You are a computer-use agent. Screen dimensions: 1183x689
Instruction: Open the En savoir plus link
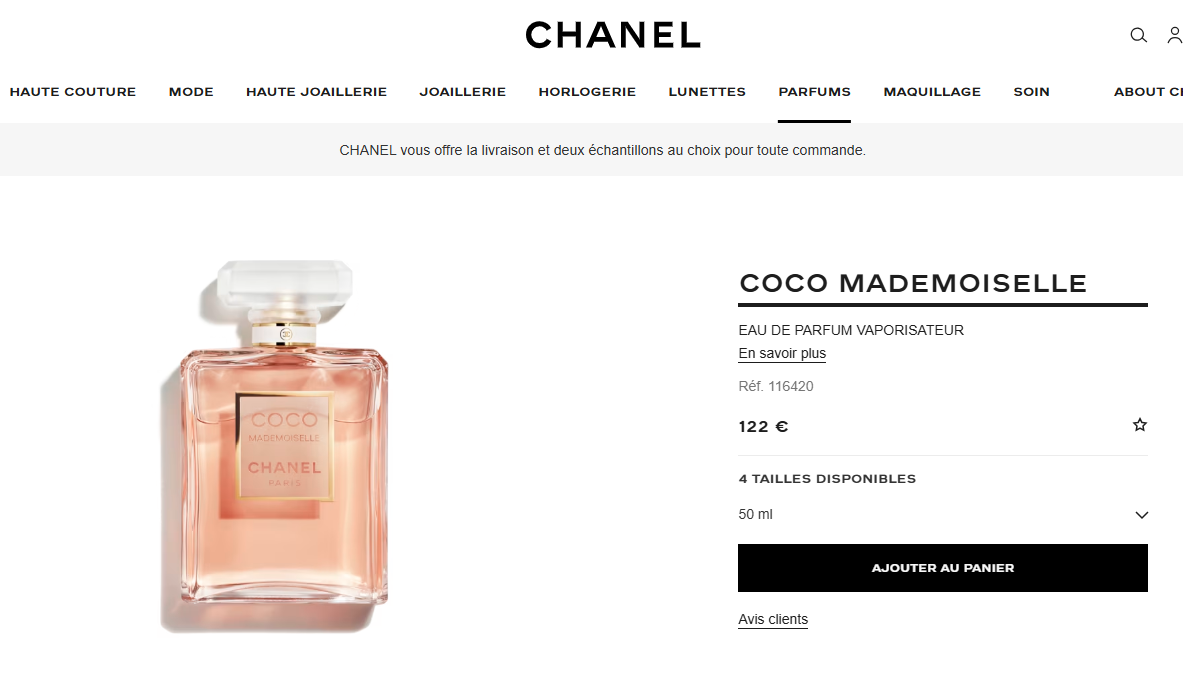click(x=782, y=353)
